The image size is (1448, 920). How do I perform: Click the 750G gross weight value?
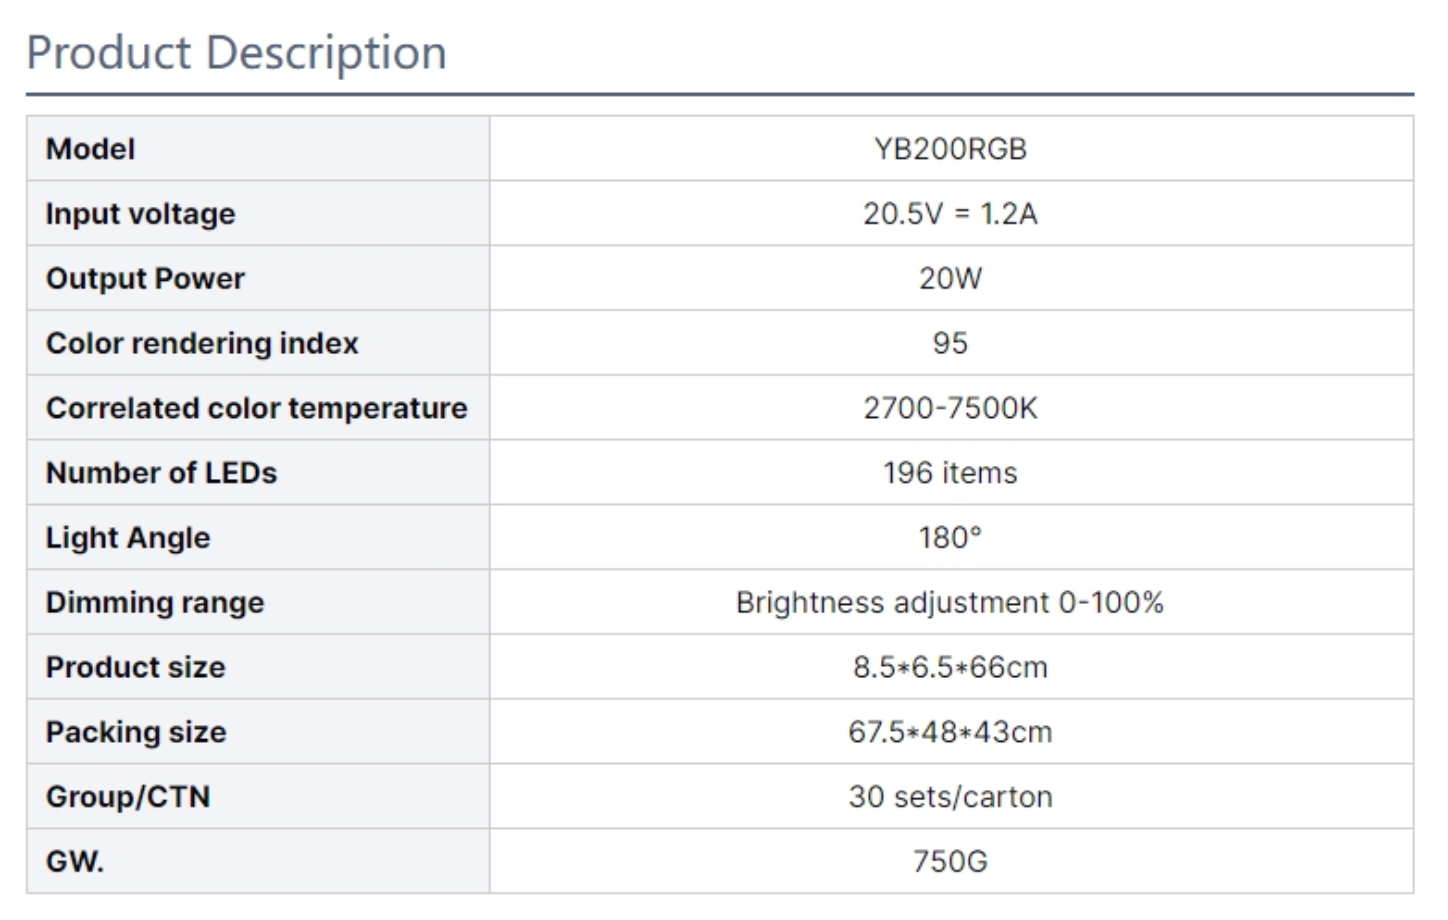[x=950, y=861]
